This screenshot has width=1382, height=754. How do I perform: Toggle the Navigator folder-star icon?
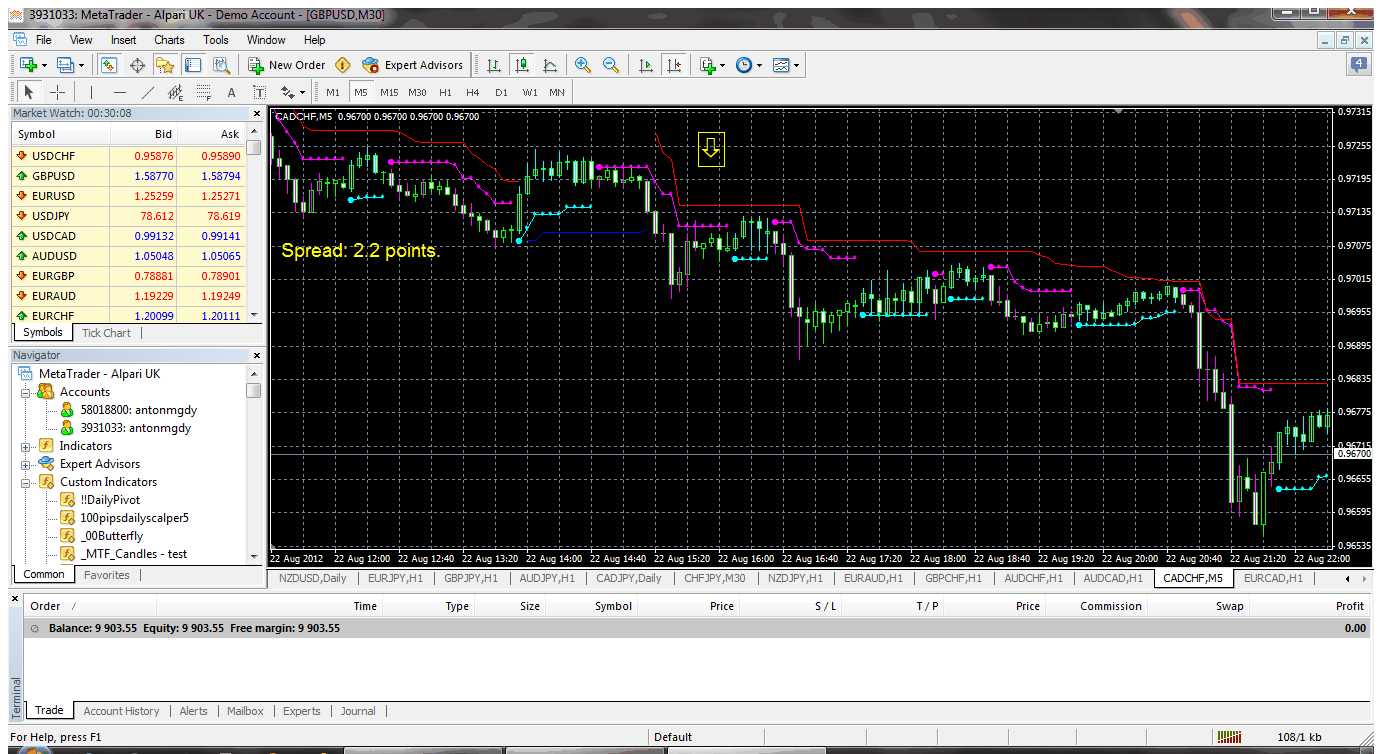165,65
